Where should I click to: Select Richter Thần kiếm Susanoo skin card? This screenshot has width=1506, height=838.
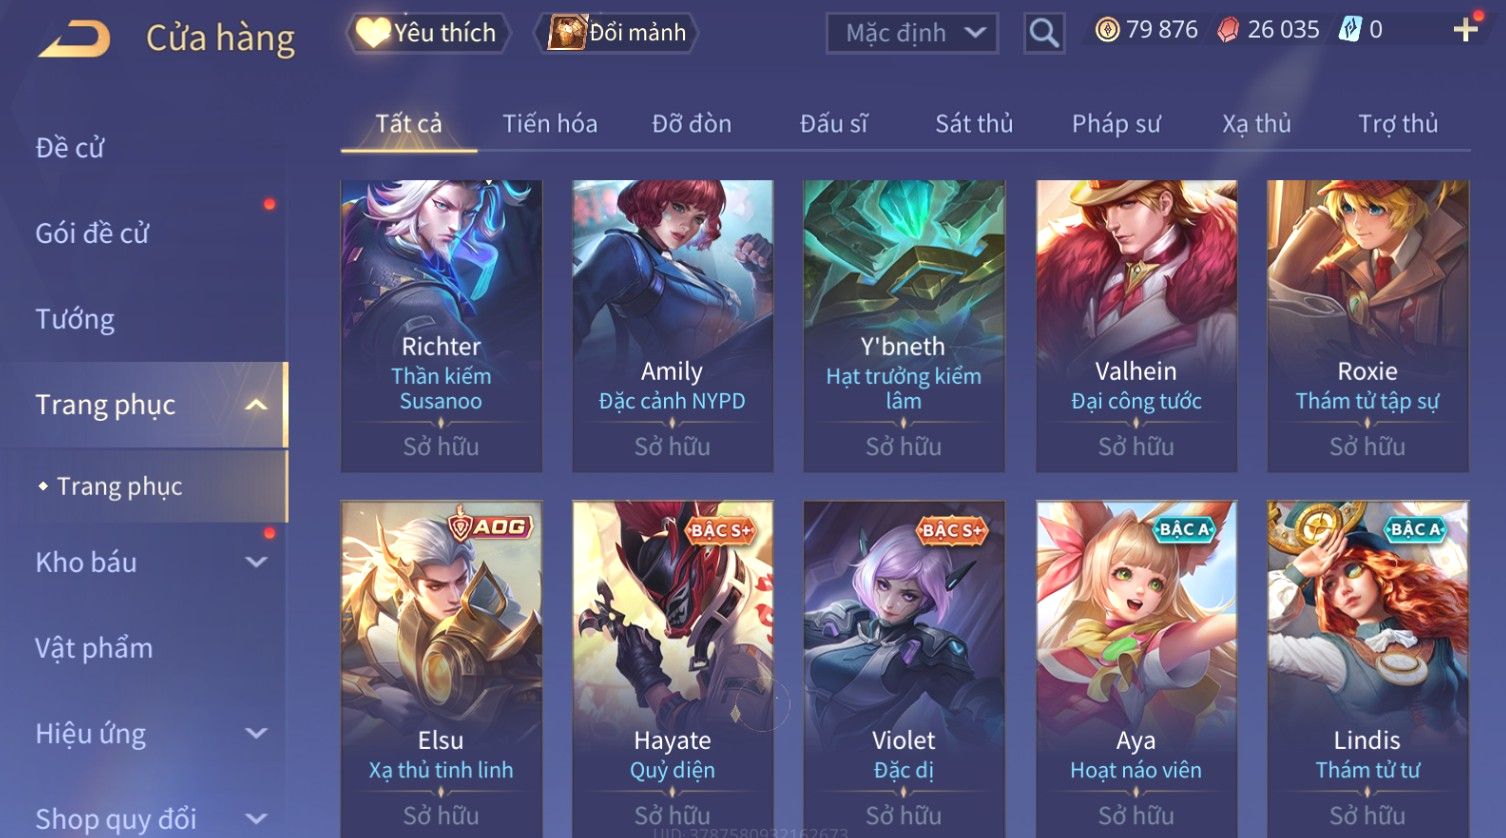pos(441,326)
